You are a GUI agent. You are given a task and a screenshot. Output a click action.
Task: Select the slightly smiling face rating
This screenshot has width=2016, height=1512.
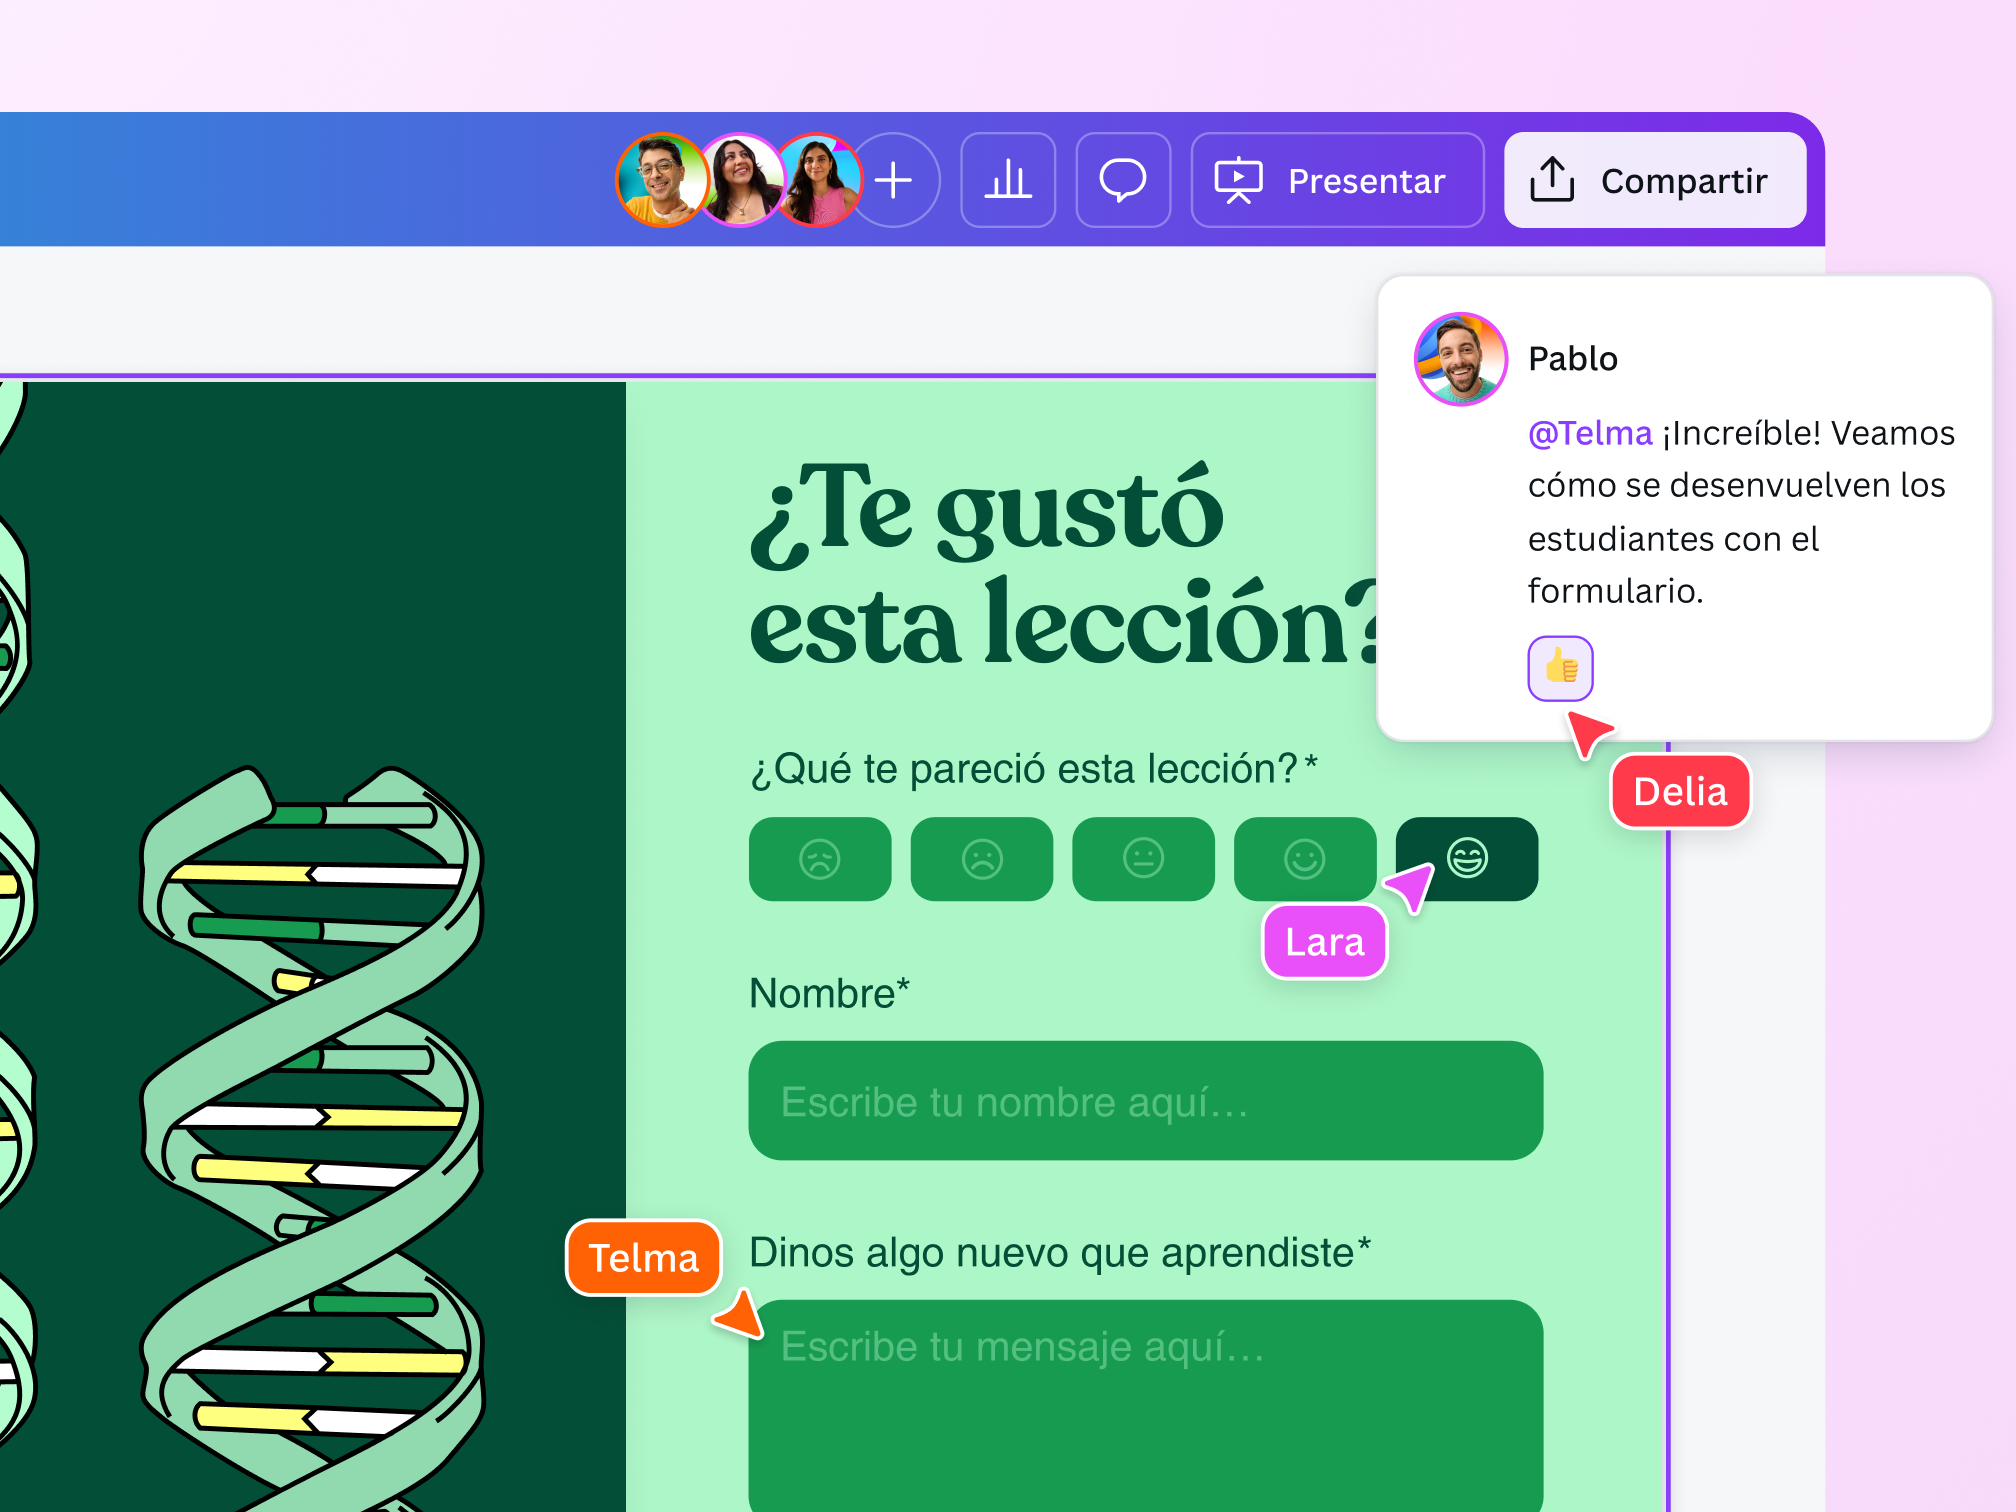tap(1304, 859)
